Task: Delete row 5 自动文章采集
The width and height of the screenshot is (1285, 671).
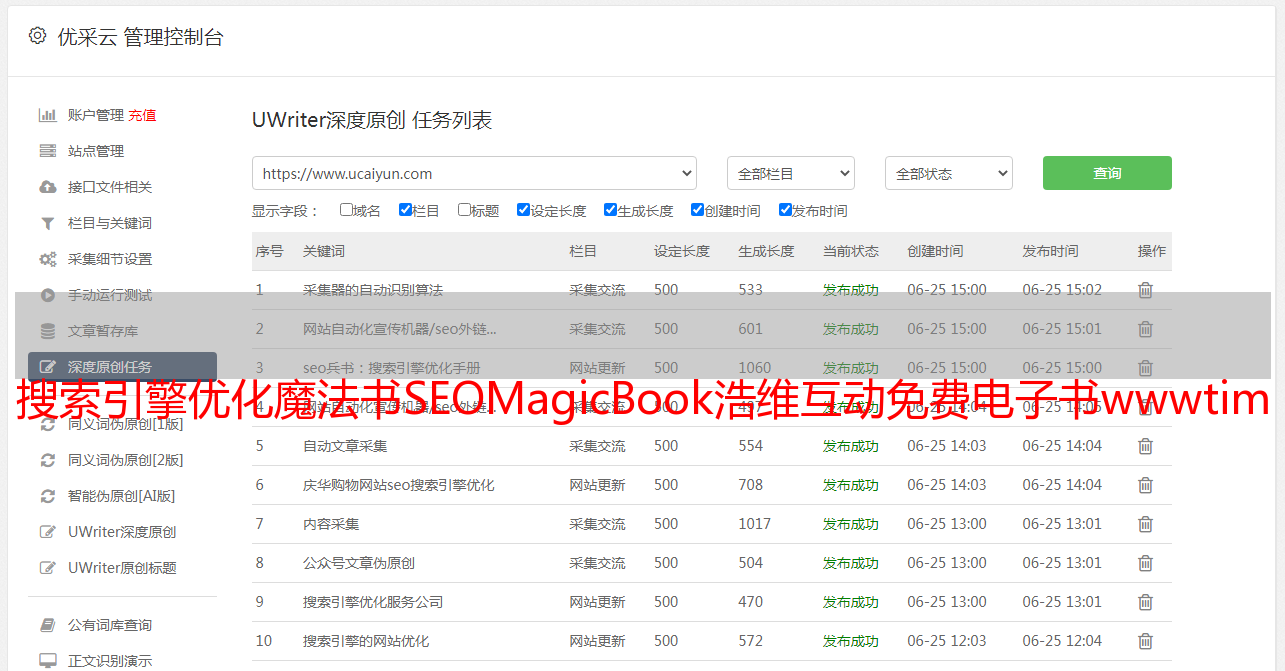Action: (x=1146, y=446)
